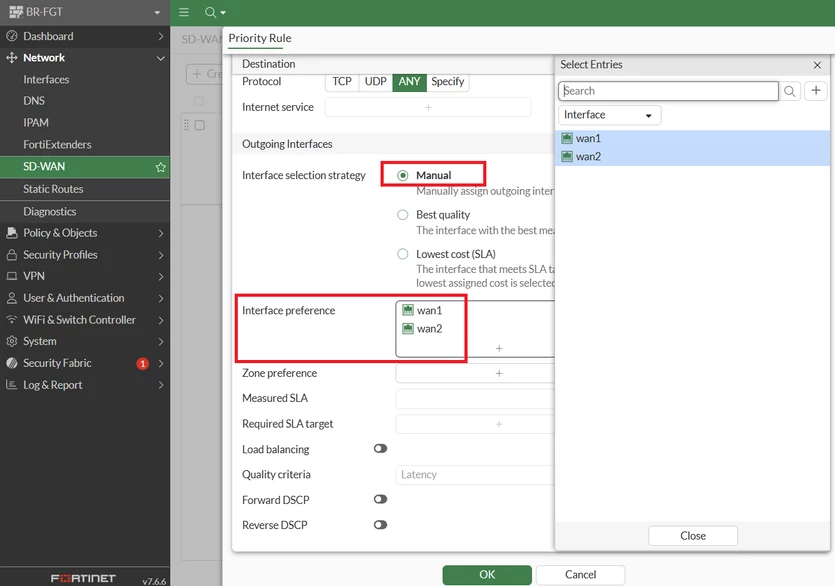Click the Network cross-arrows icon
This screenshot has height=586, width=835.
(12, 58)
